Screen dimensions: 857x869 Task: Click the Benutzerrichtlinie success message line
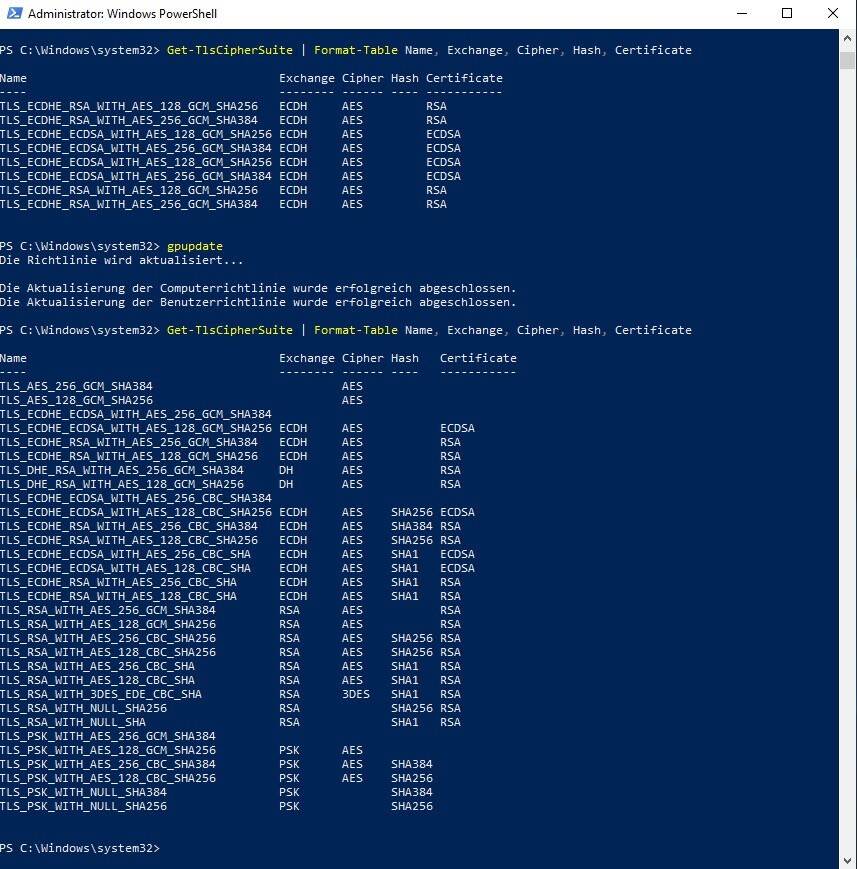(x=258, y=302)
